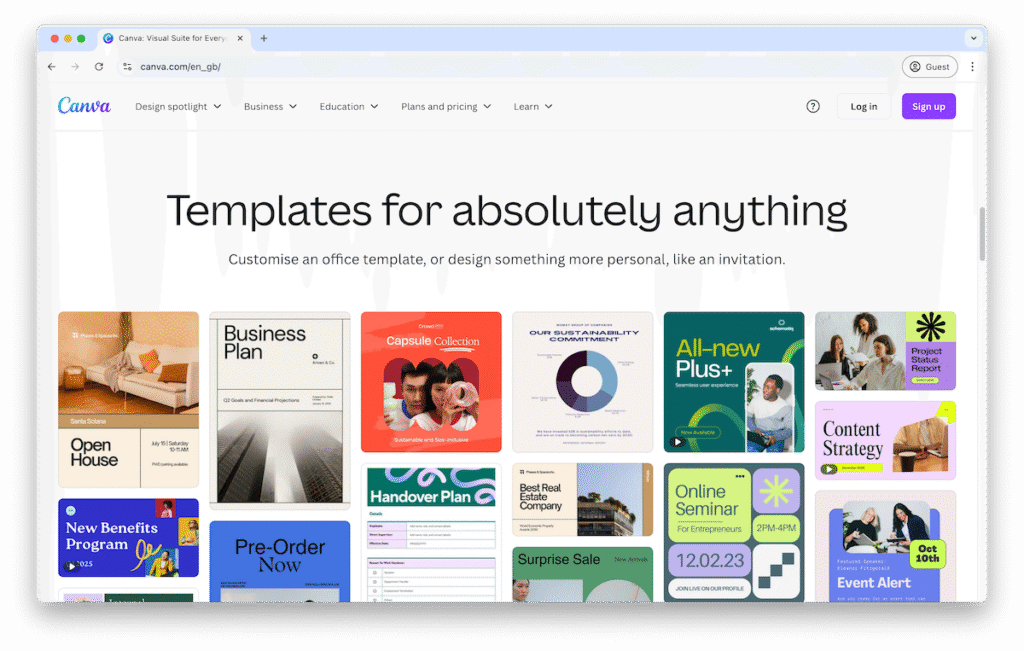Expand the Design spotlight menu

(x=178, y=106)
